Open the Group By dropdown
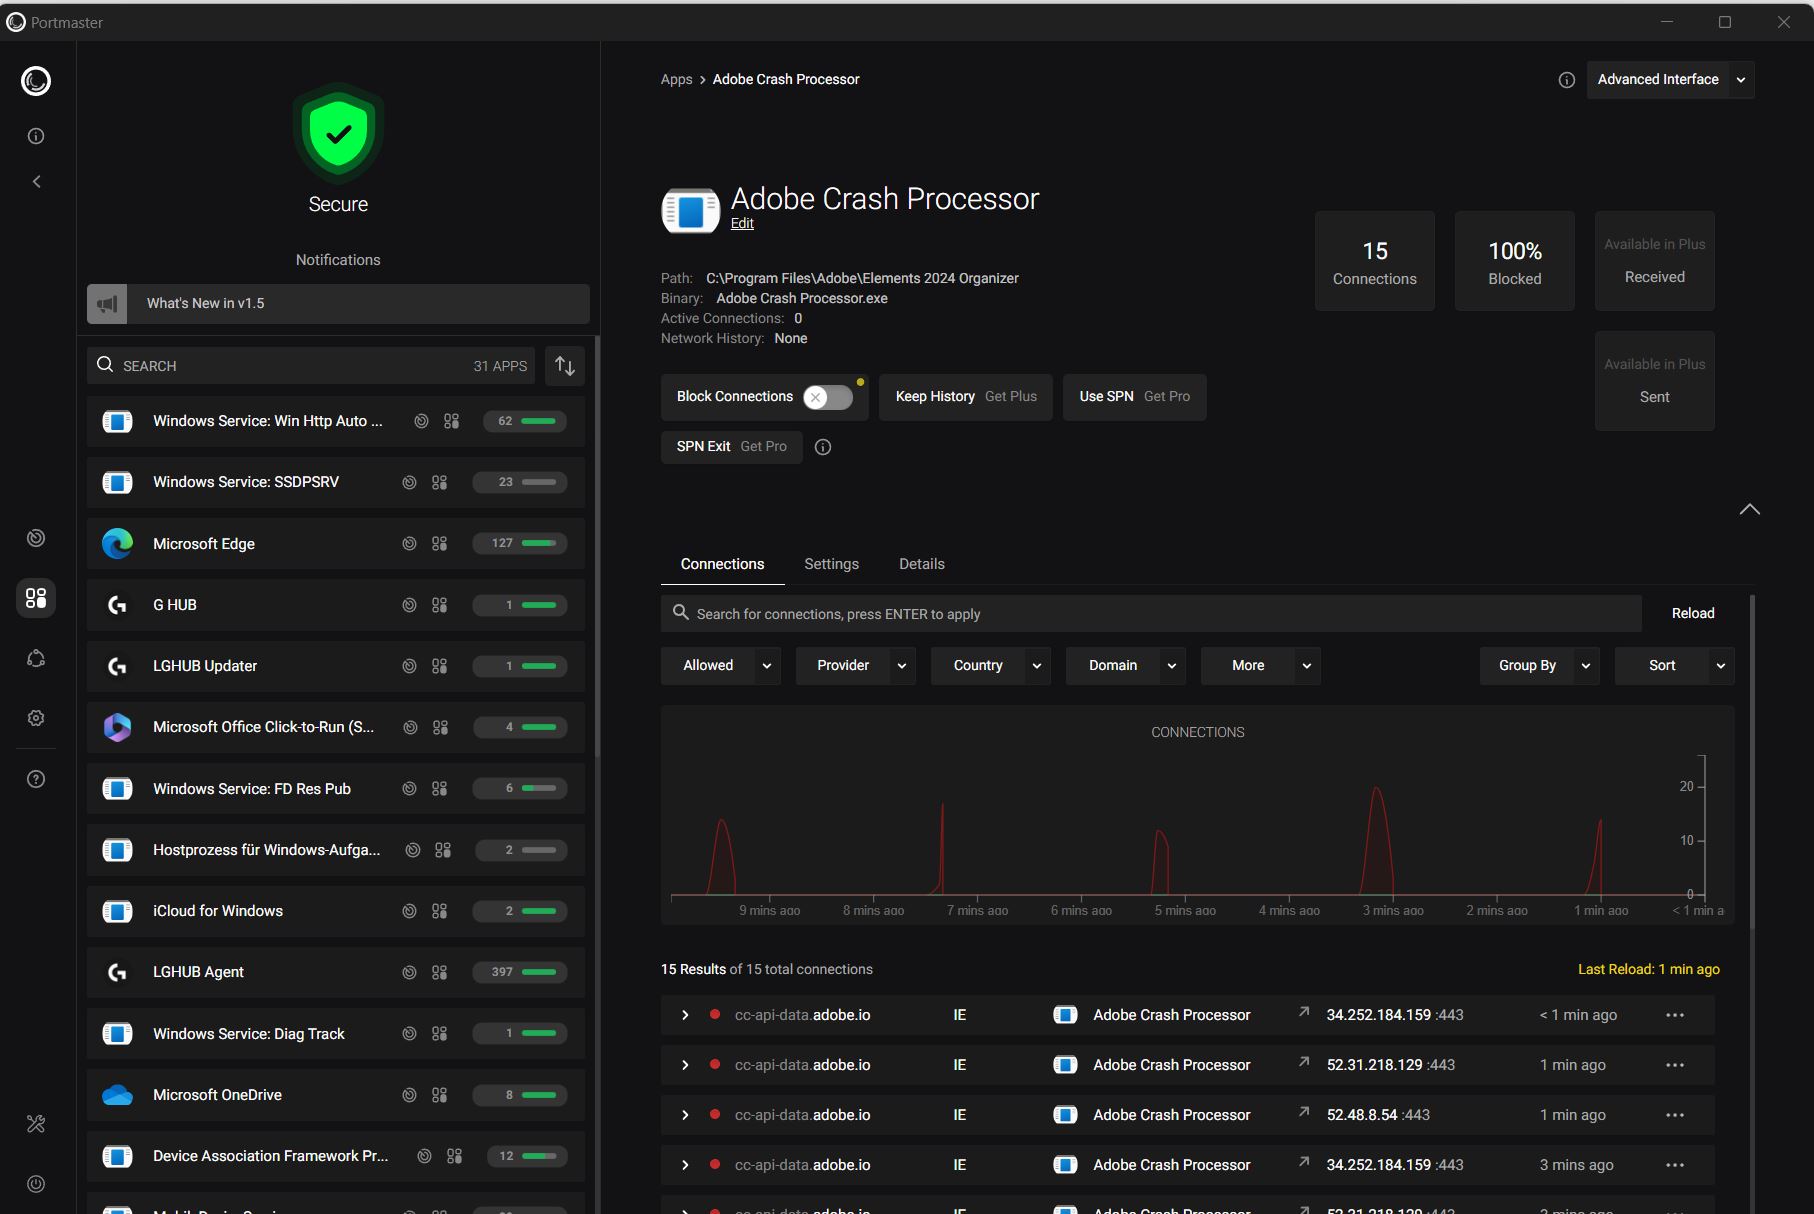Viewport: 1814px width, 1214px height. 1539,666
